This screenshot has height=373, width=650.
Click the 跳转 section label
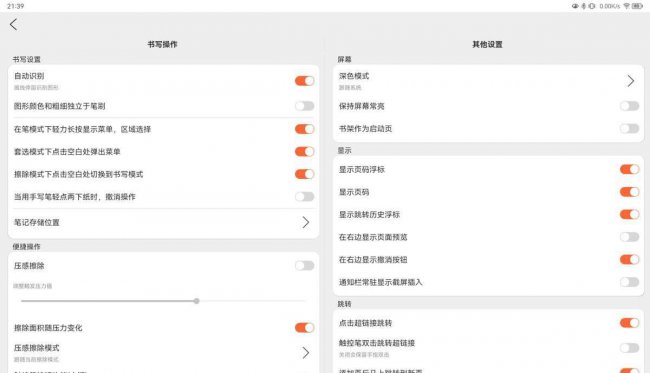point(344,304)
